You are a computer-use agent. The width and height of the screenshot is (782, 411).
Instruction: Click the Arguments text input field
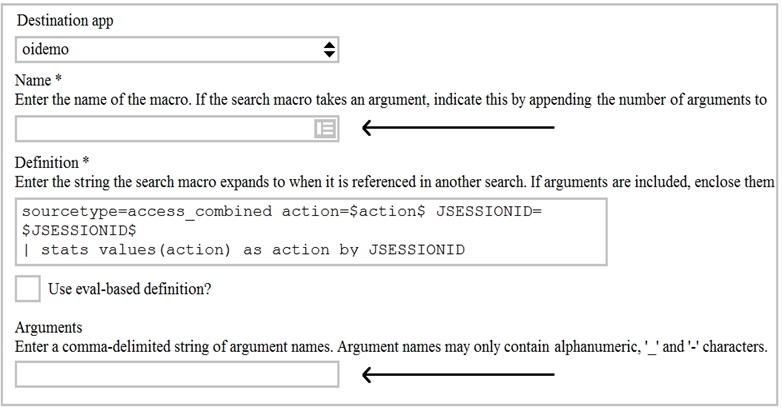point(177,375)
